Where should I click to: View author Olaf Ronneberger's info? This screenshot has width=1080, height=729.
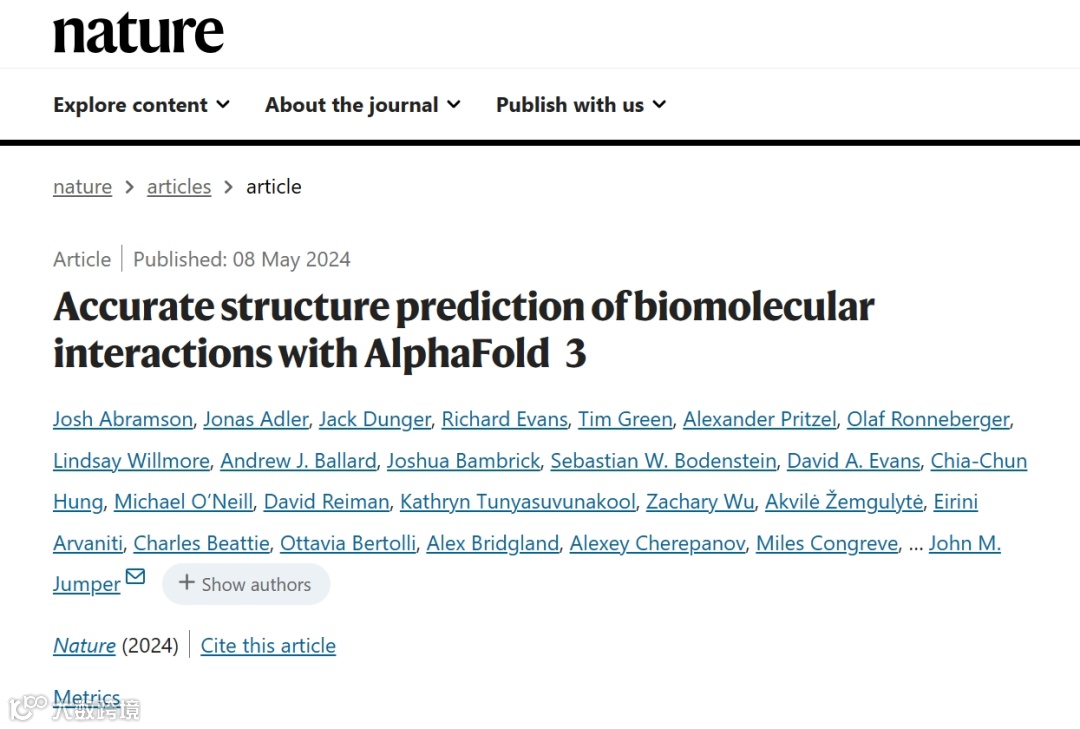(928, 419)
